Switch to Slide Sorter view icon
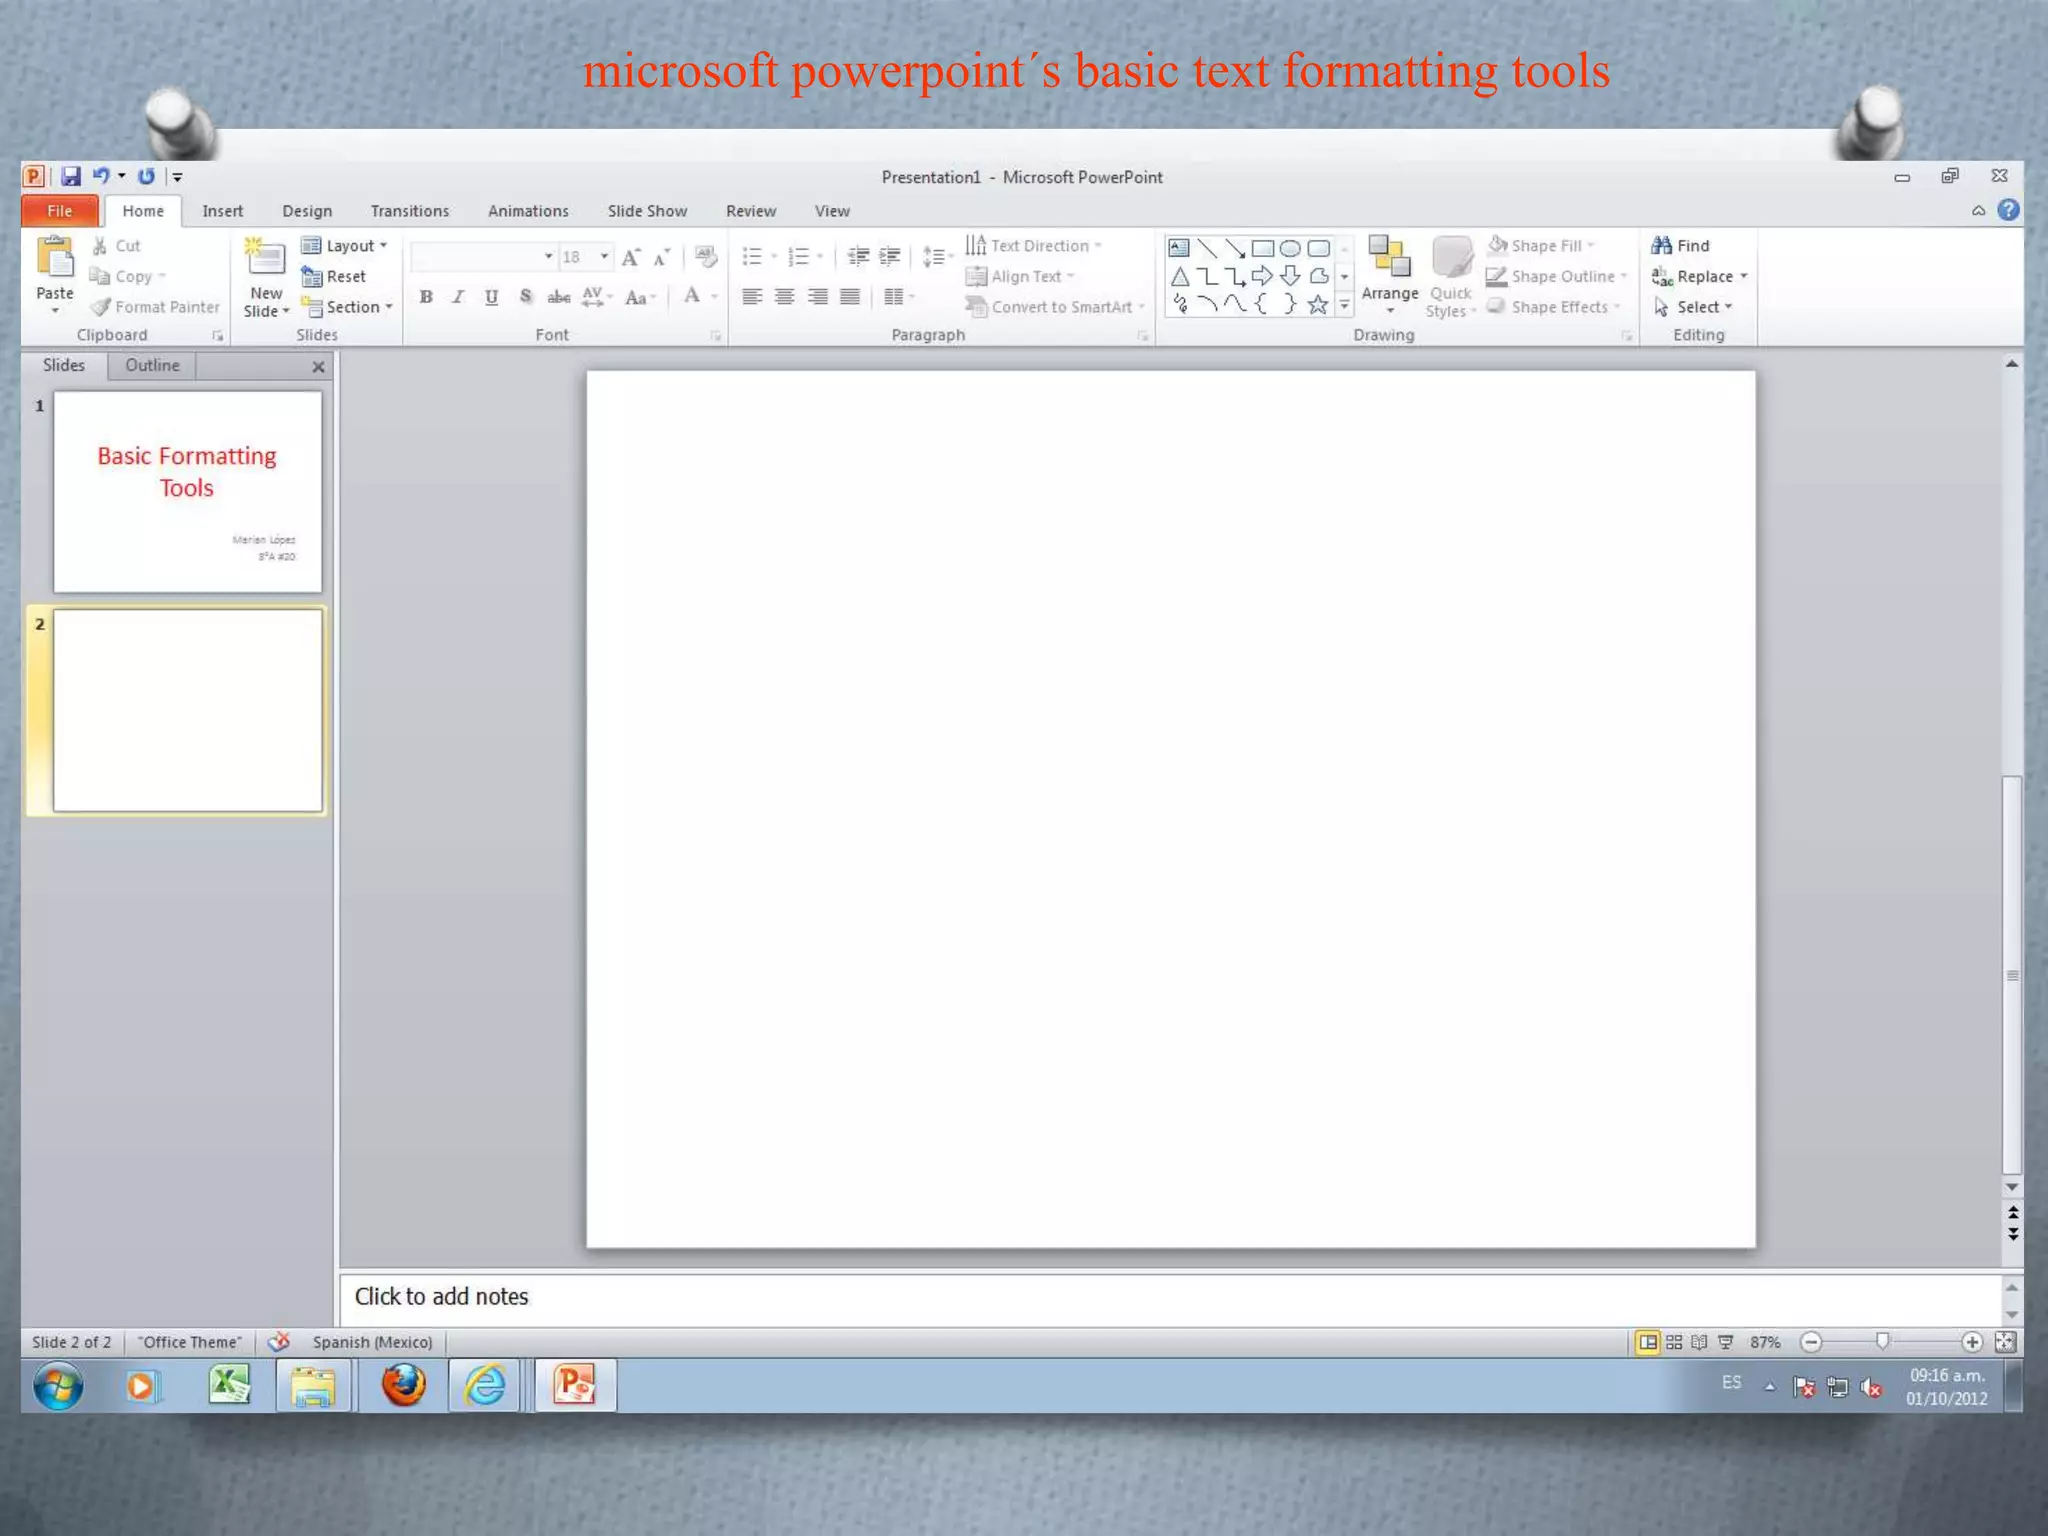This screenshot has height=1536, width=2048. tap(1673, 1342)
